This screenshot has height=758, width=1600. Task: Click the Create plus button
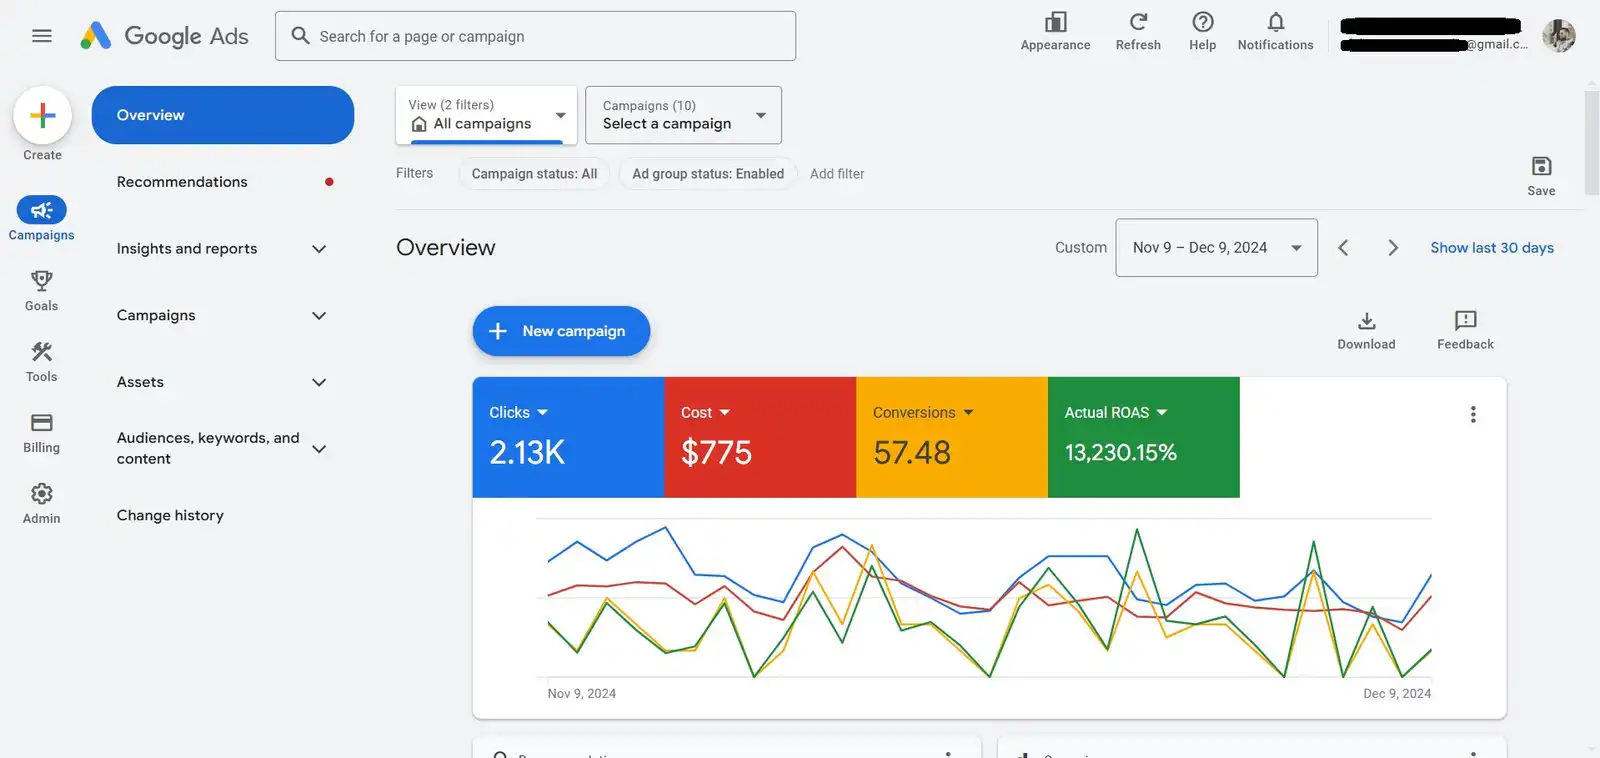42,116
